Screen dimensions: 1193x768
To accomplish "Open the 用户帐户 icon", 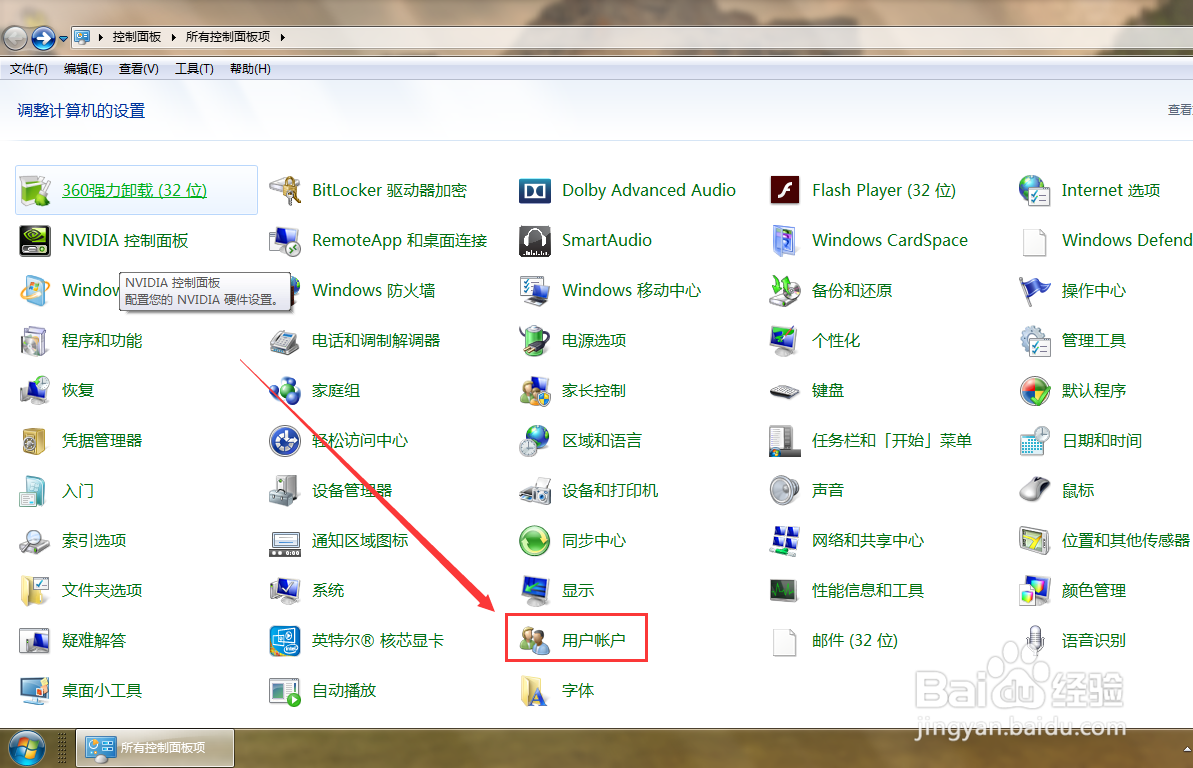I will 535,641.
